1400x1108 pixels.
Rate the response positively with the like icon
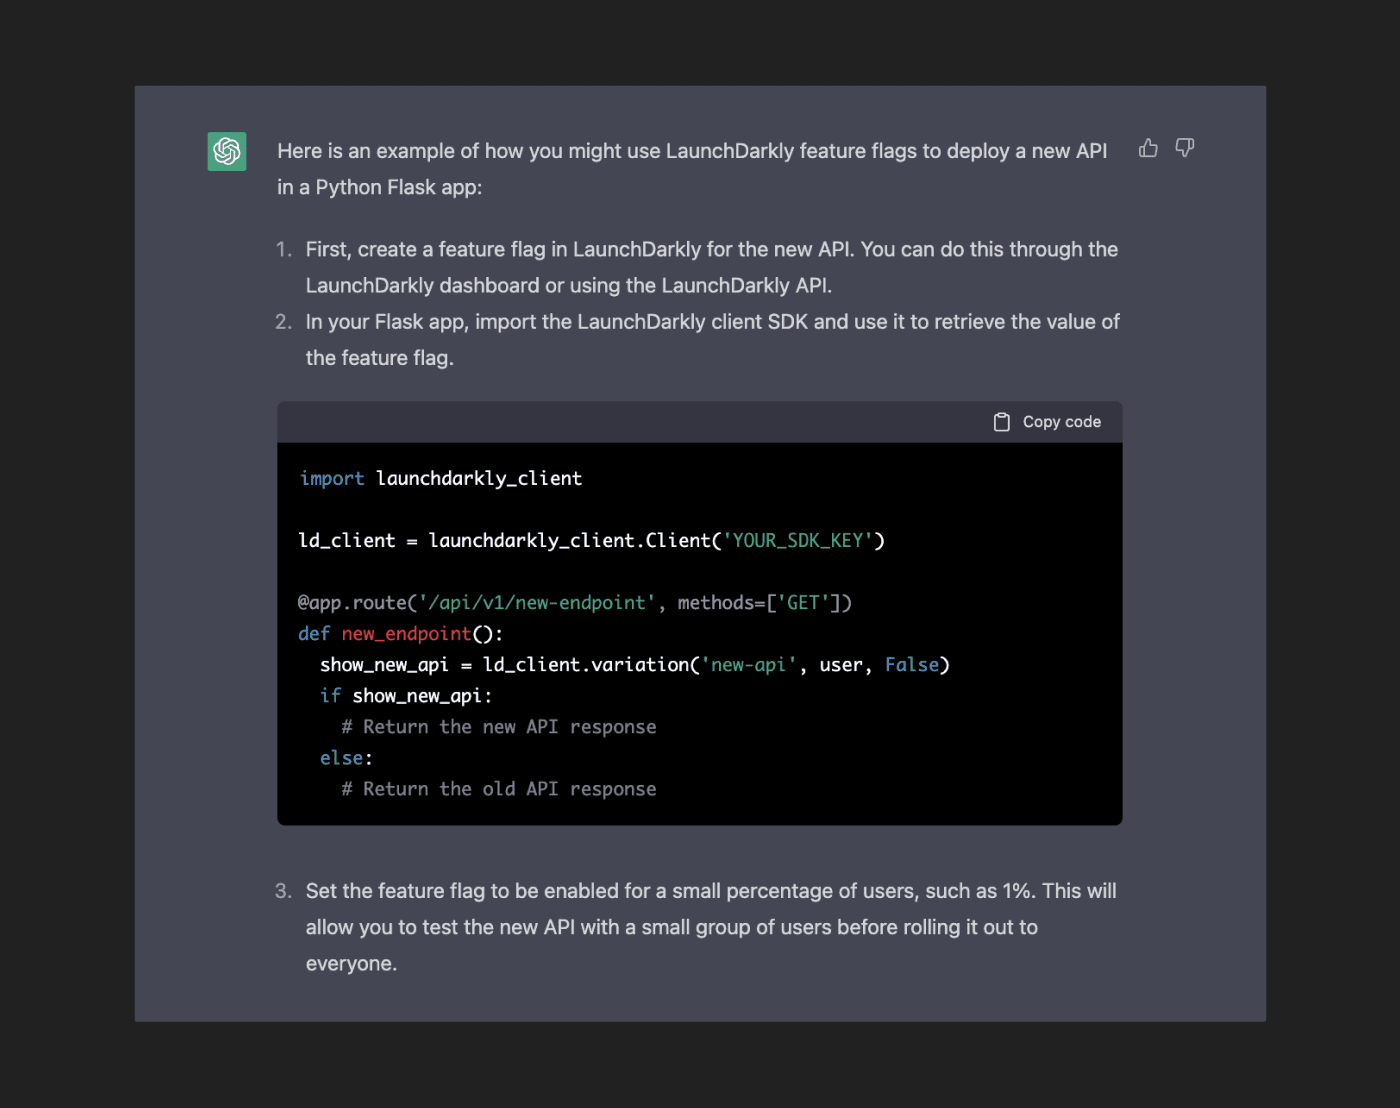[1147, 147]
